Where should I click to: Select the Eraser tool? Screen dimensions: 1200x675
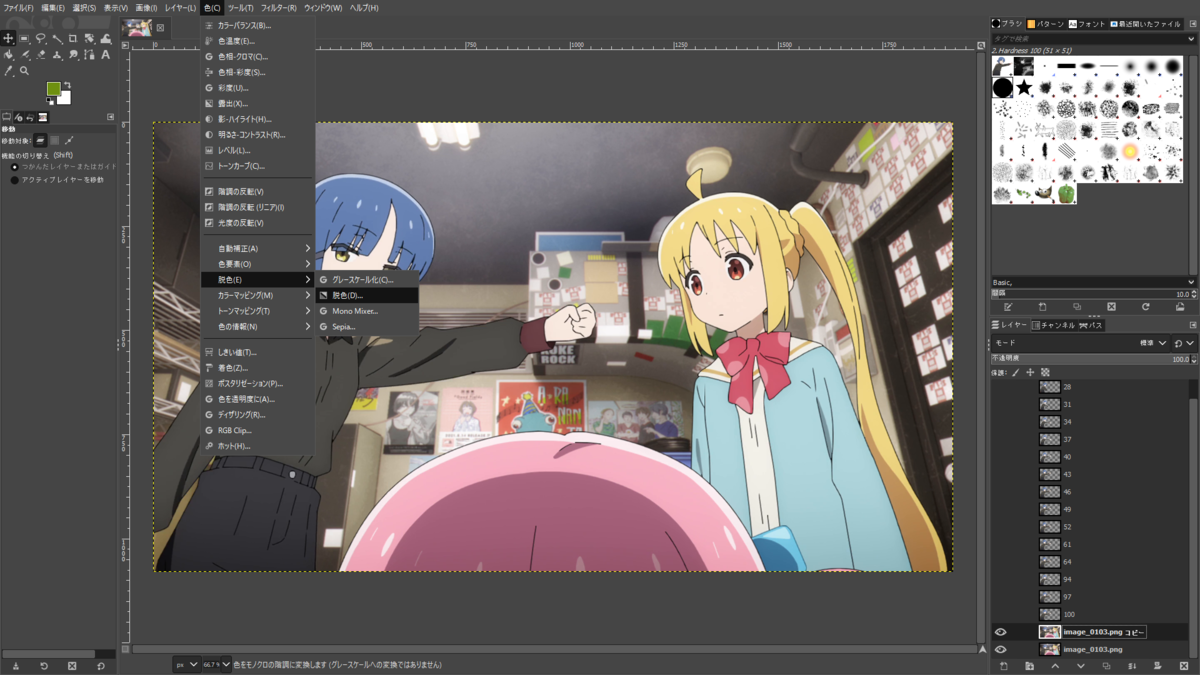click(x=41, y=54)
